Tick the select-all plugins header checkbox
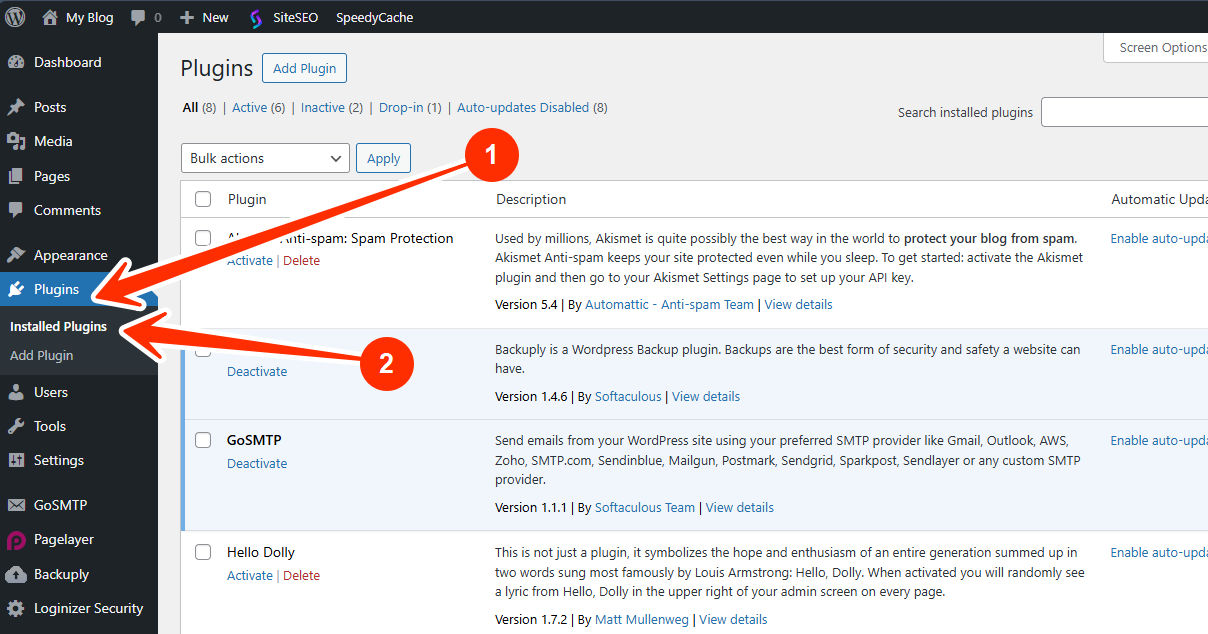 point(203,199)
